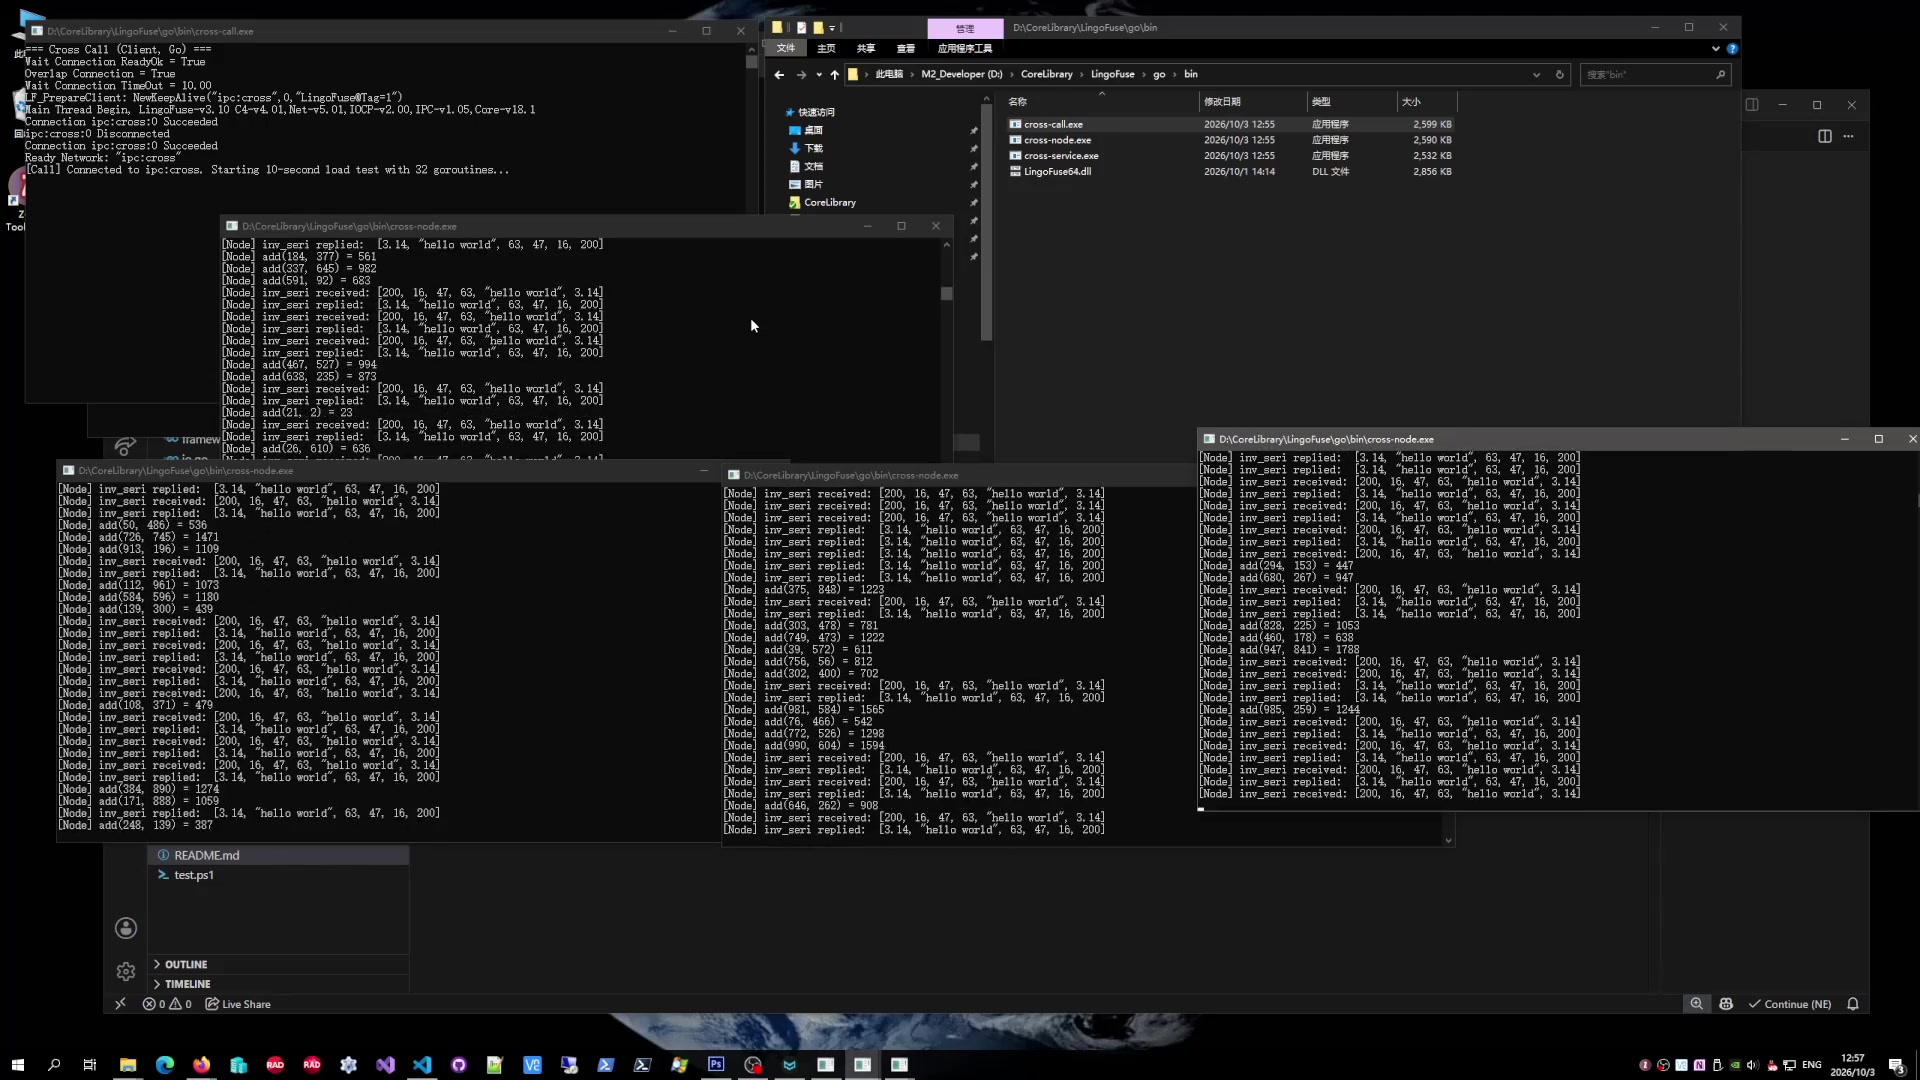Expand the OUTLINE section
Screen dimensions: 1920x1080
click(x=279, y=964)
